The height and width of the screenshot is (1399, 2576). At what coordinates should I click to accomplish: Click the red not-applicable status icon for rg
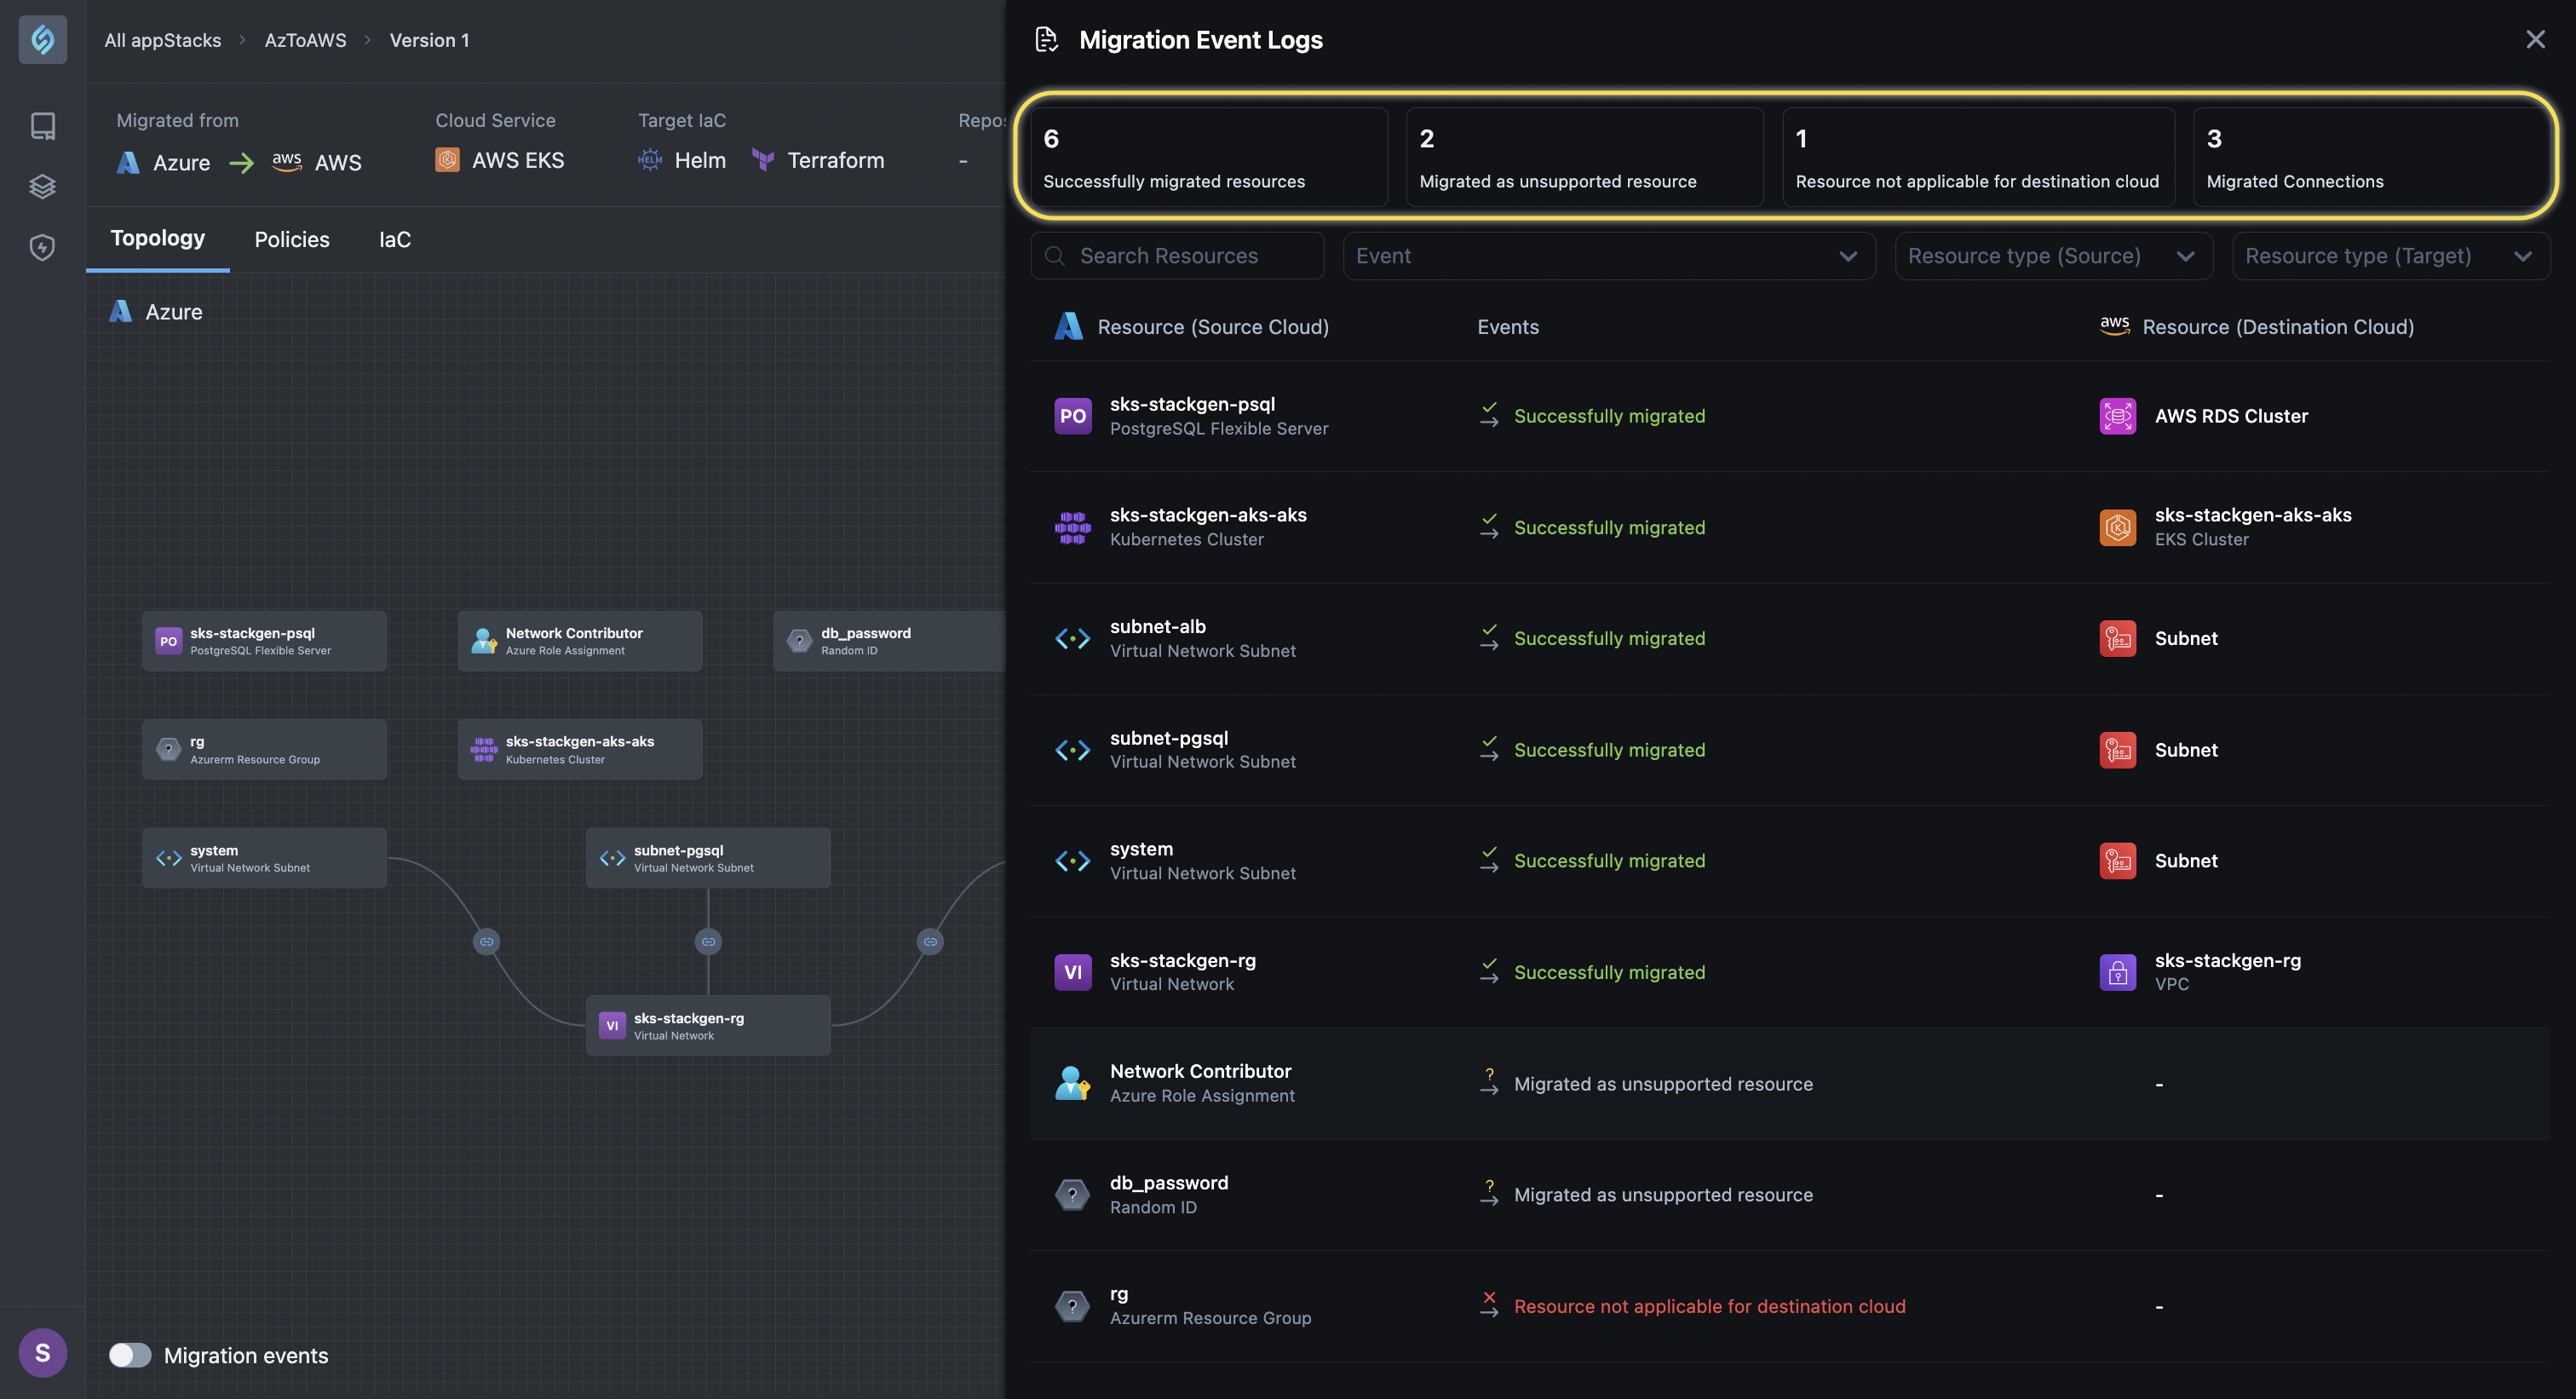click(1489, 1305)
